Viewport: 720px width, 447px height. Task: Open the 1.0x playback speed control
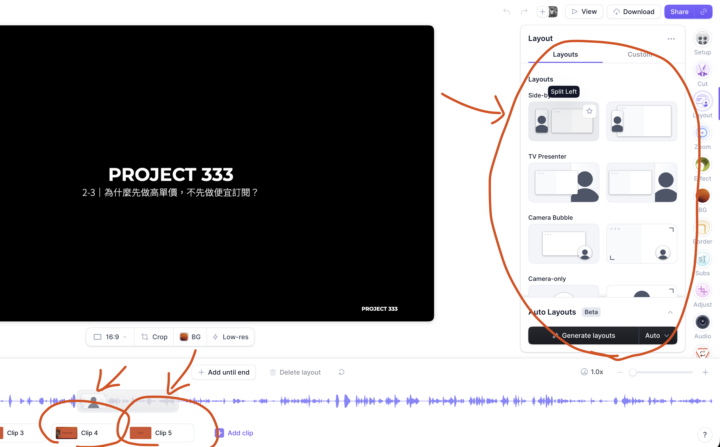coord(592,372)
